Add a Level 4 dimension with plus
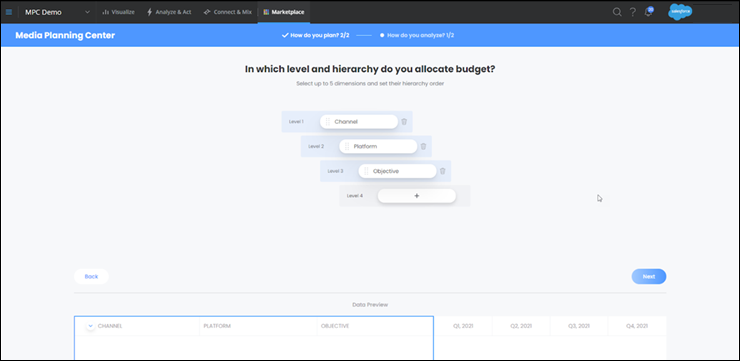 (x=417, y=196)
